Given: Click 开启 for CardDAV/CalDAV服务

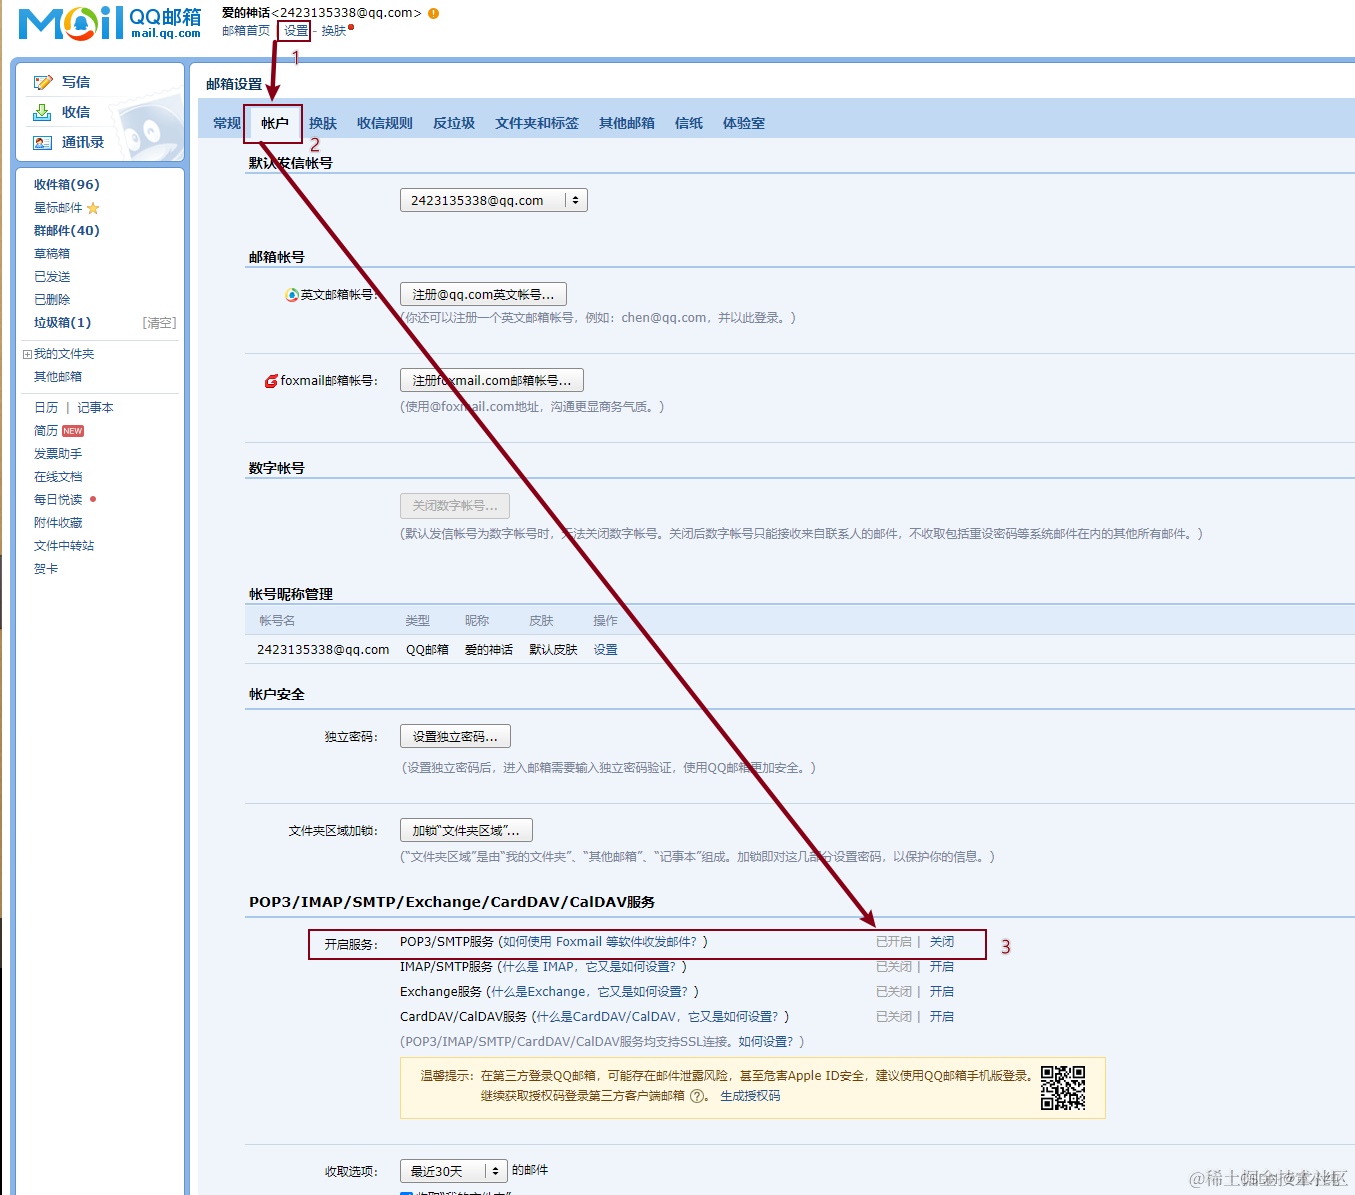Looking at the screenshot, I should [942, 1017].
